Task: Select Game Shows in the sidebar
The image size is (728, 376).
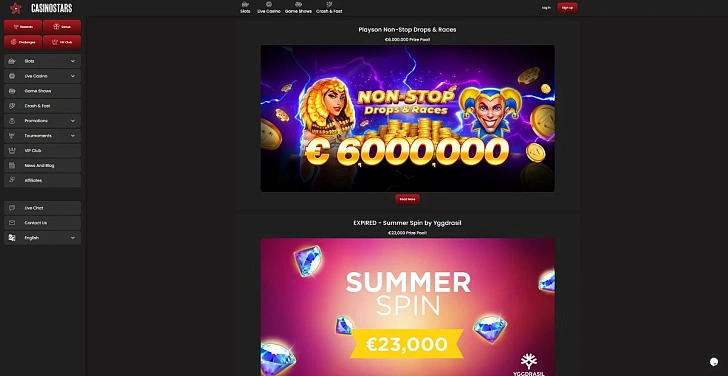Action: pyautogui.click(x=42, y=91)
